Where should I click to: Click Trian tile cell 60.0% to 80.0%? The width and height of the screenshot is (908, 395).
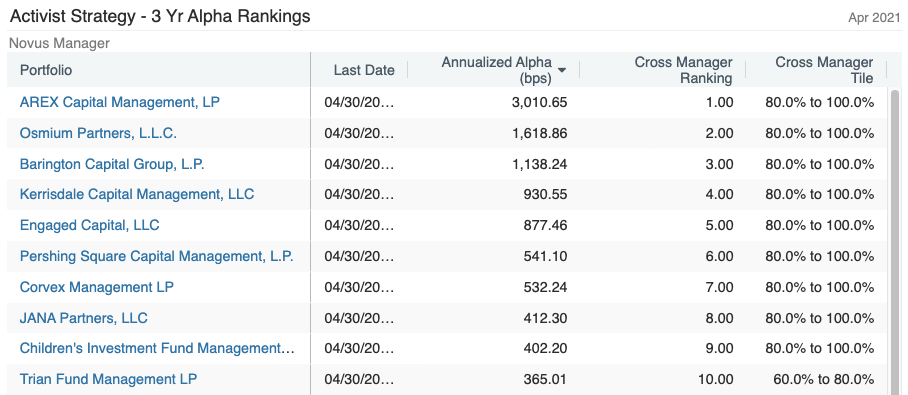click(823, 379)
